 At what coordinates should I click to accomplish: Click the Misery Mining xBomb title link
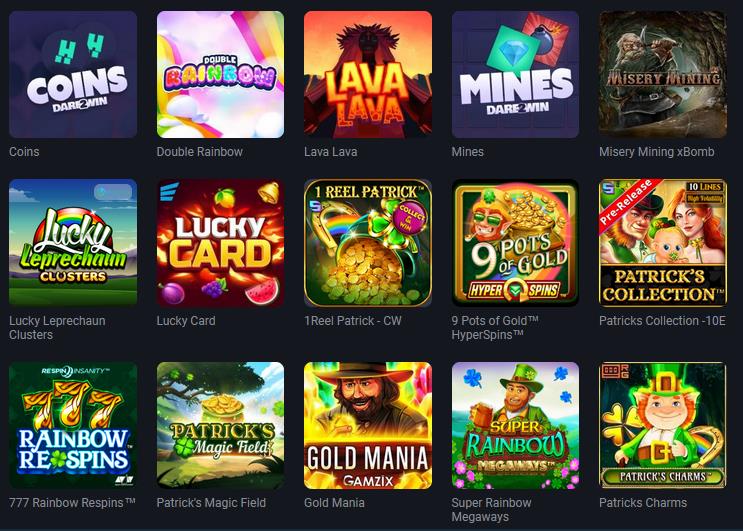coord(656,152)
